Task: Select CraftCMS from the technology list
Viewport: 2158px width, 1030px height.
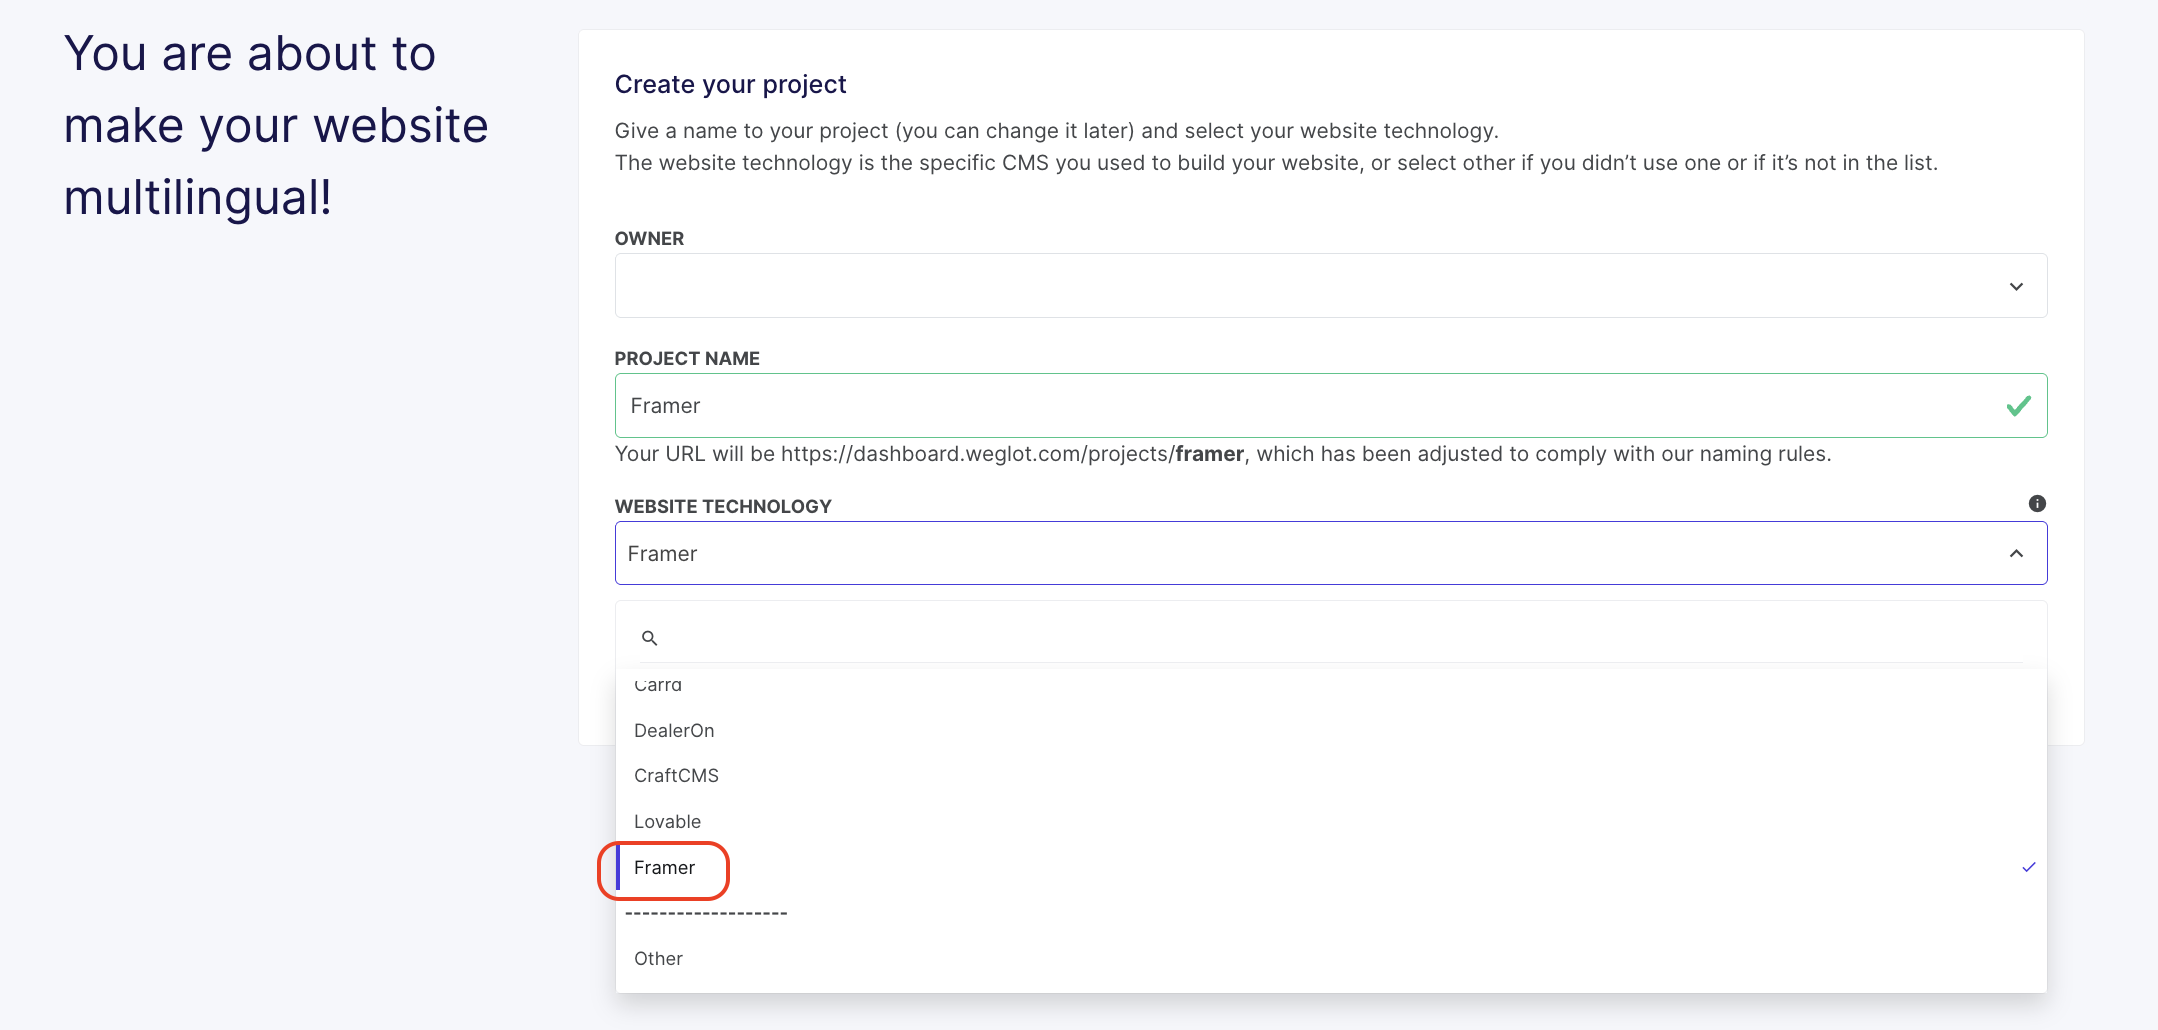Action: [x=1331, y=776]
